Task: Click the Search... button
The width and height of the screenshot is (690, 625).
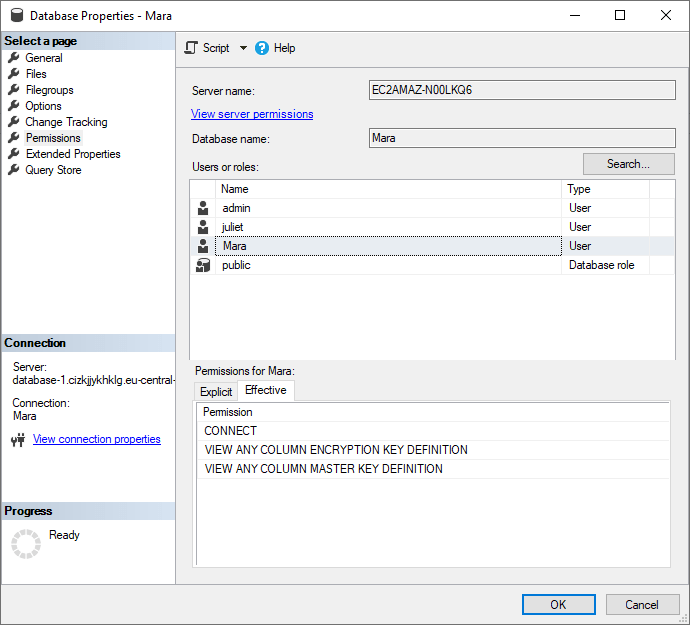Action: coord(628,164)
